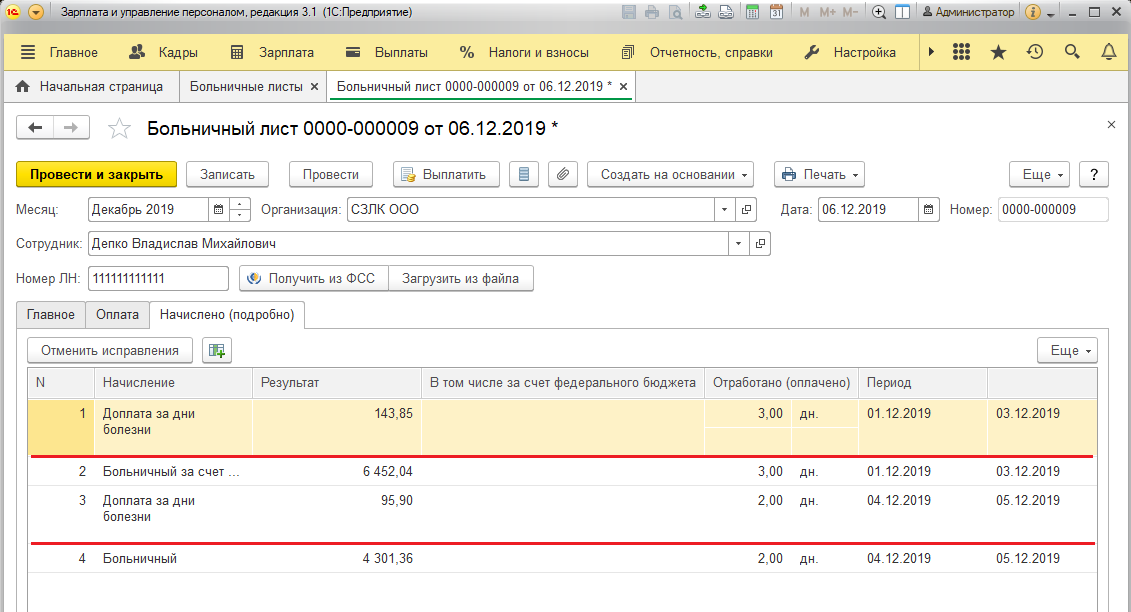The image size is (1131, 612).
Task: Open the search magnifier in section panel
Action: (x=1072, y=52)
